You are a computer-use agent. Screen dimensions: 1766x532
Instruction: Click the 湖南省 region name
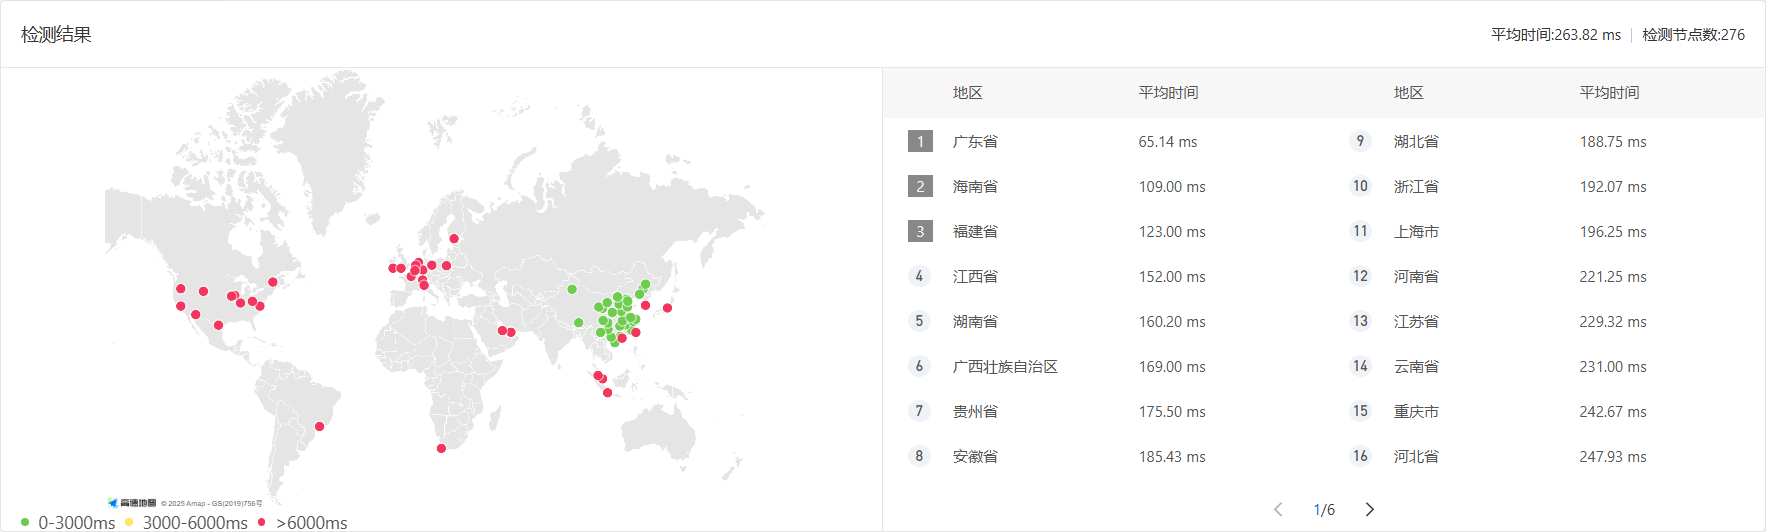coord(975,322)
